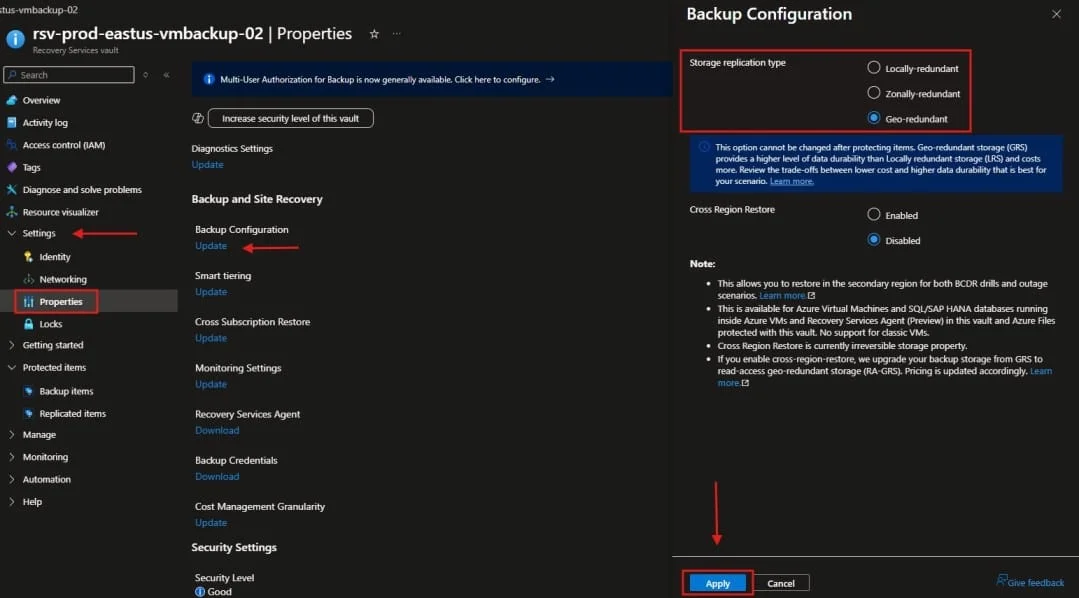Click Update under Smart tiering
This screenshot has width=1079, height=598.
[211, 292]
